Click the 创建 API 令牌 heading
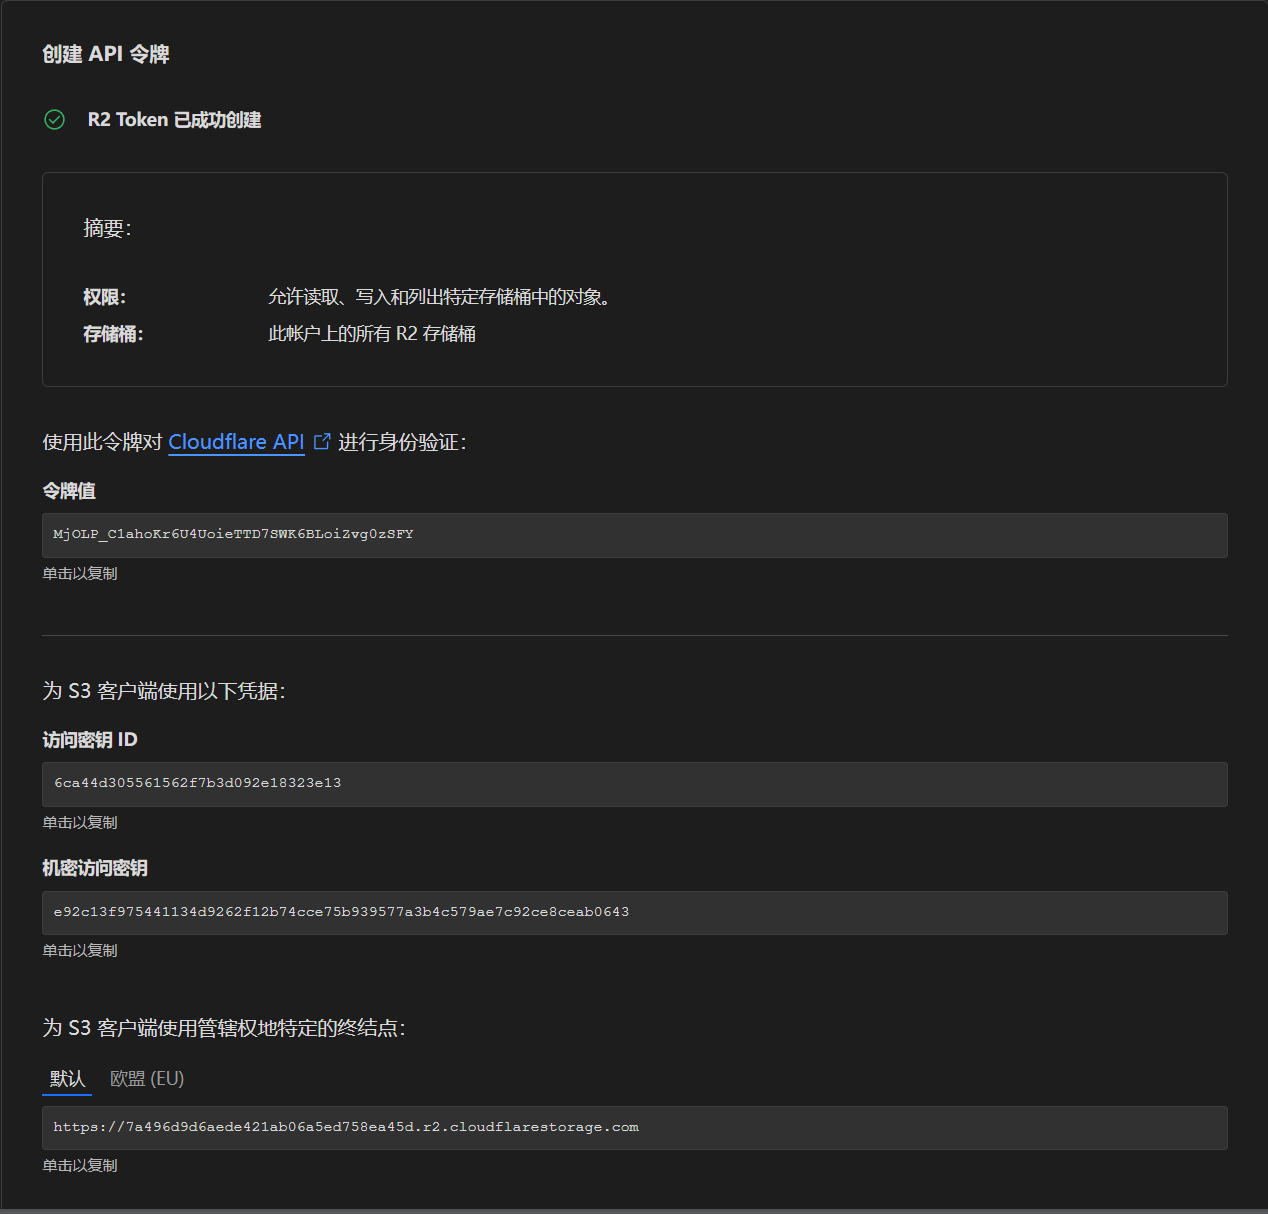The height and width of the screenshot is (1214, 1268). (106, 54)
